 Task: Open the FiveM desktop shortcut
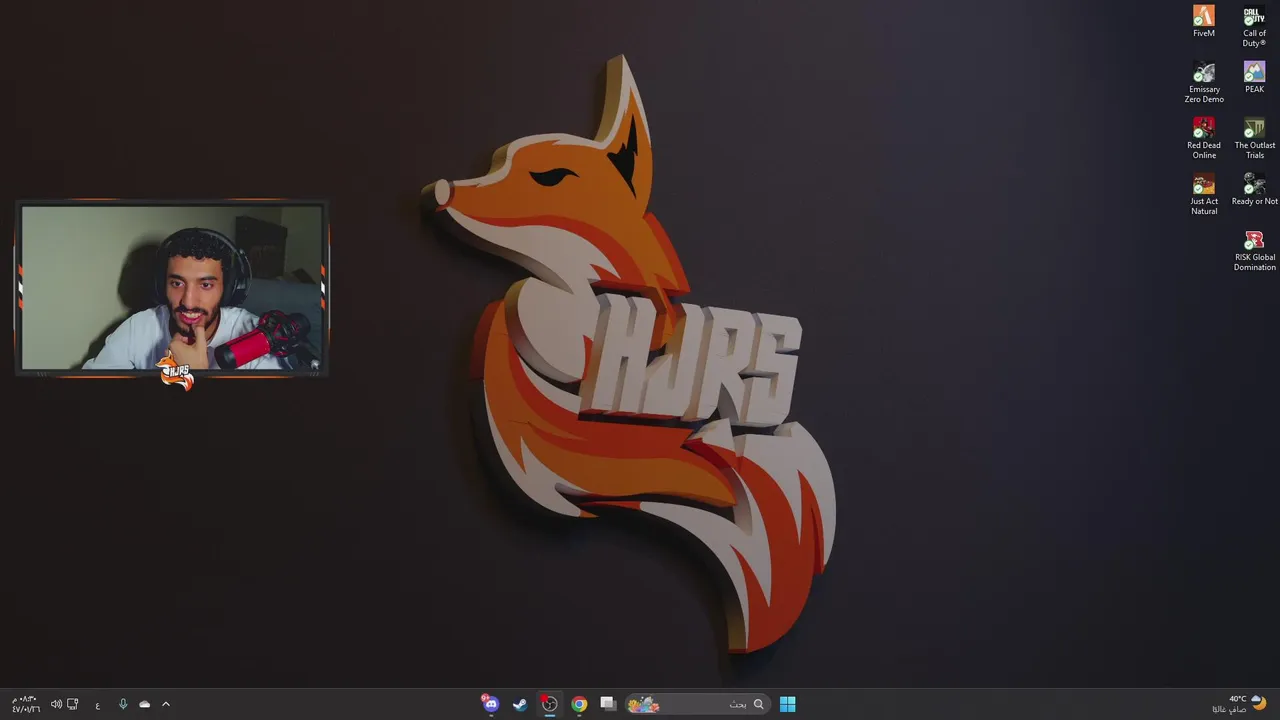1204,22
